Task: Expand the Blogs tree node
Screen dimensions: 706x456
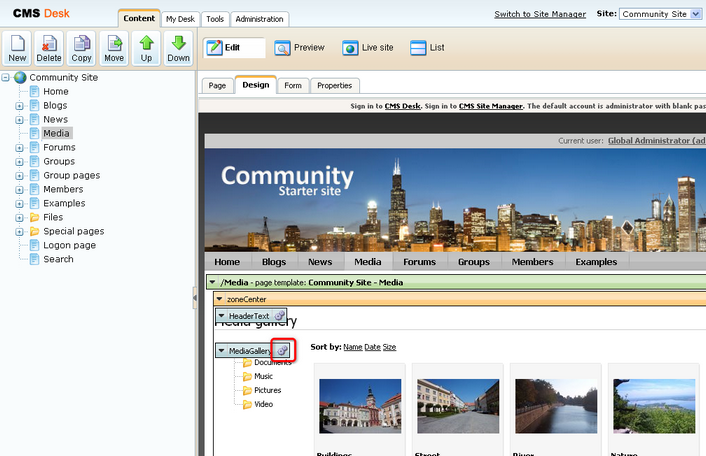Action: (19, 106)
